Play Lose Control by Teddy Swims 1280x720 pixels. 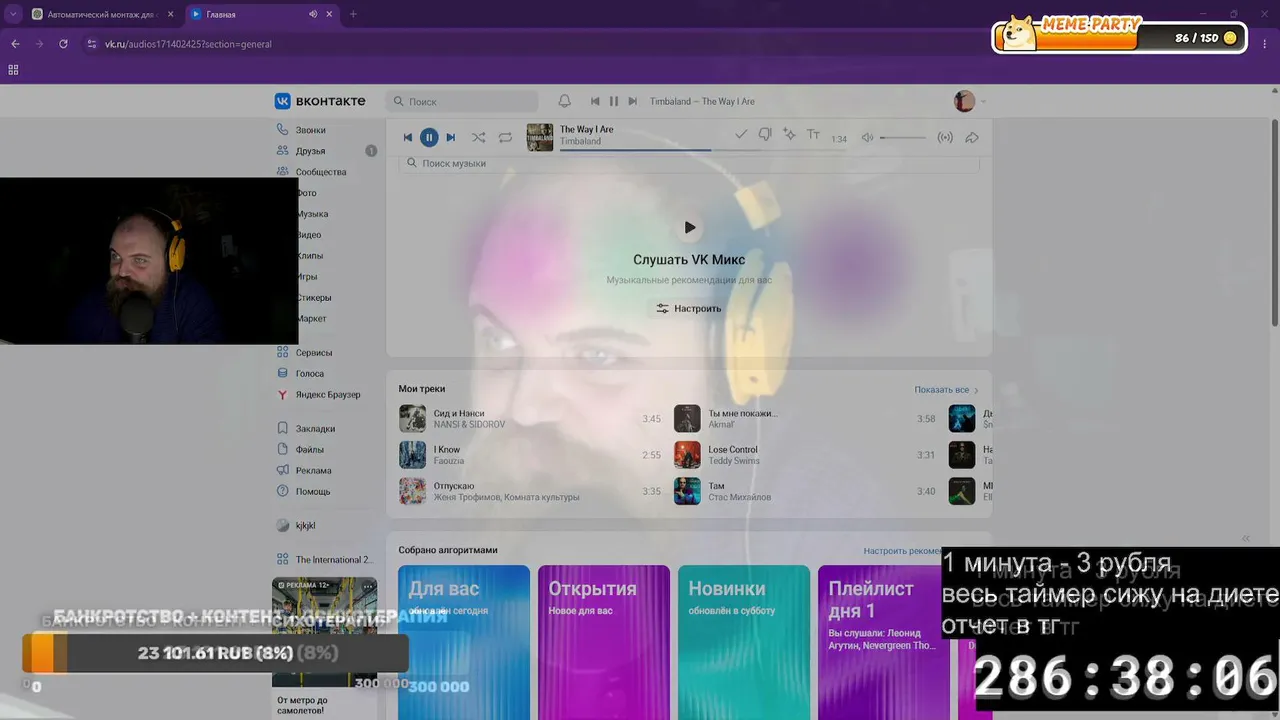click(805, 455)
